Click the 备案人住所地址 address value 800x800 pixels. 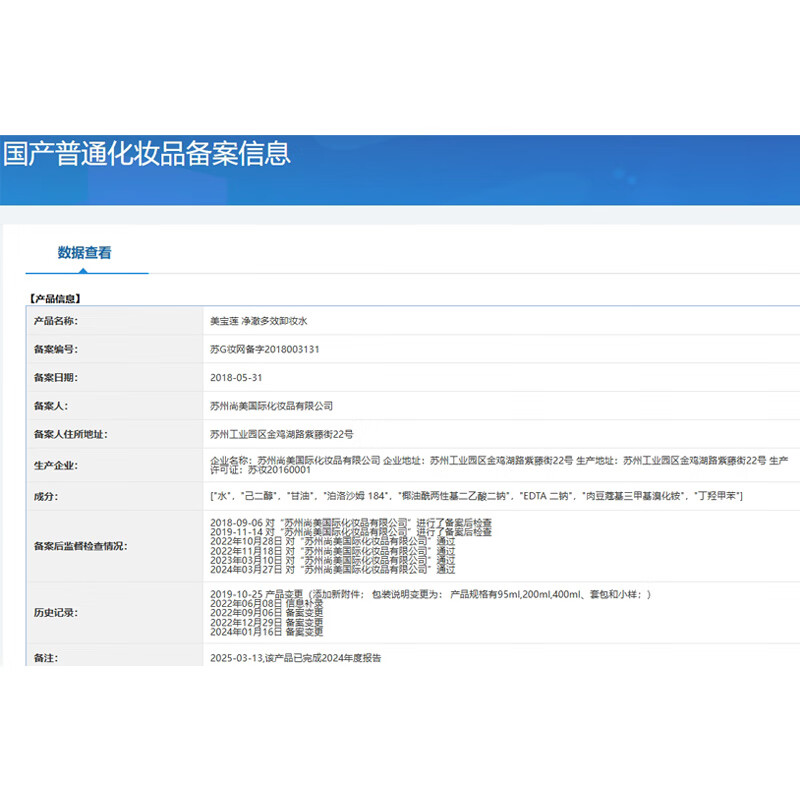pos(281,434)
